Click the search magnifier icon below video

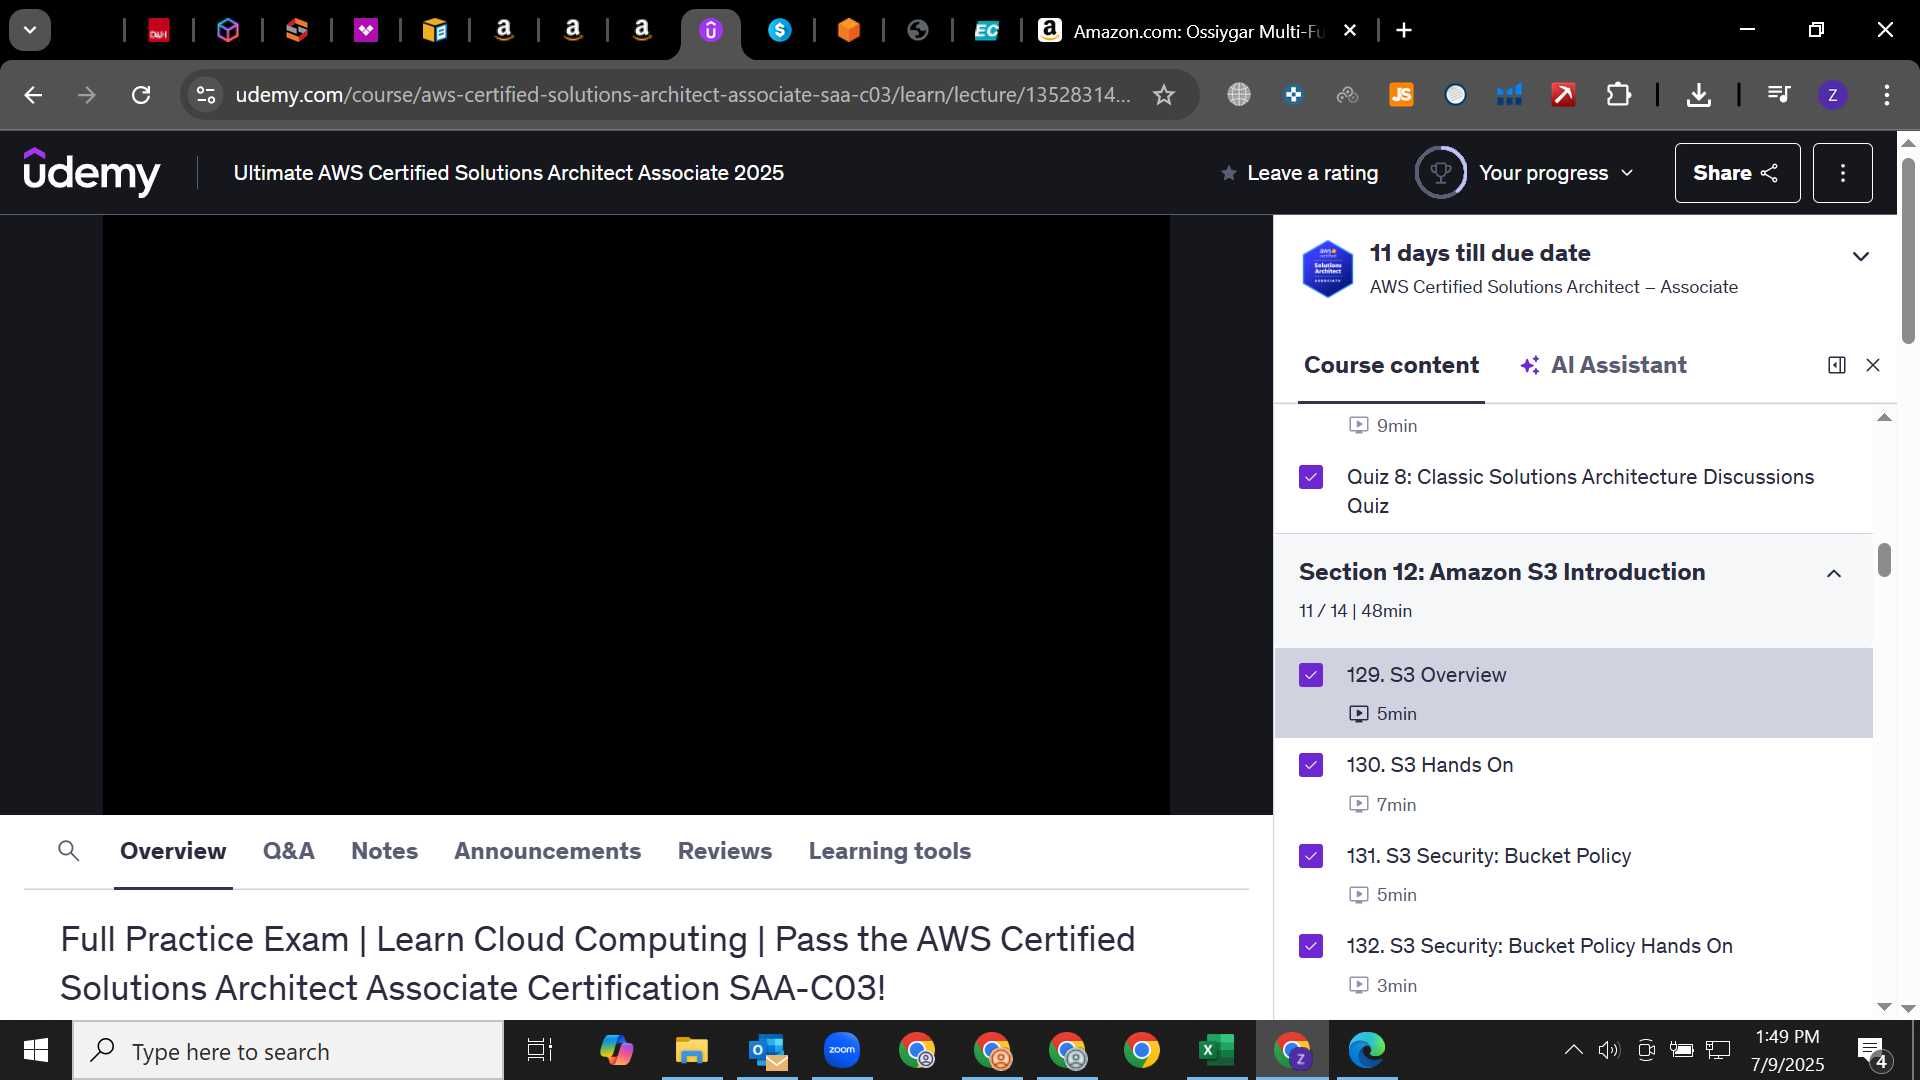tap(69, 851)
